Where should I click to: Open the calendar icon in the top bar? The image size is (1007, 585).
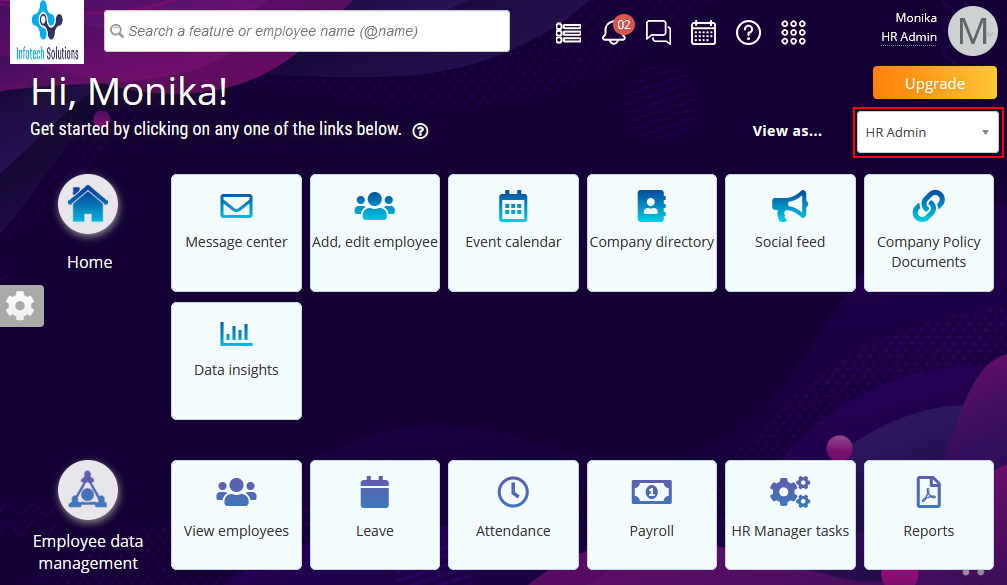click(x=703, y=32)
